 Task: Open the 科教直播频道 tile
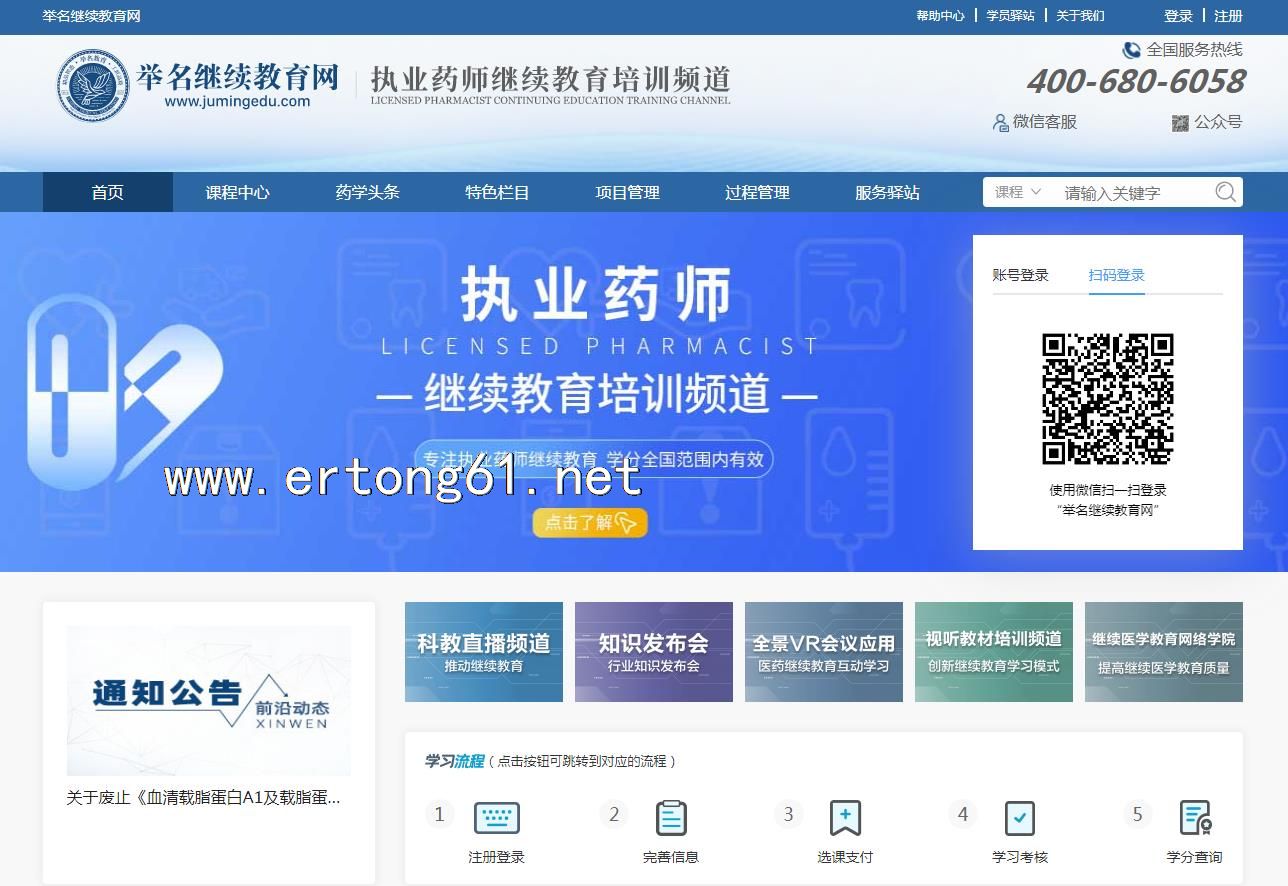(484, 652)
